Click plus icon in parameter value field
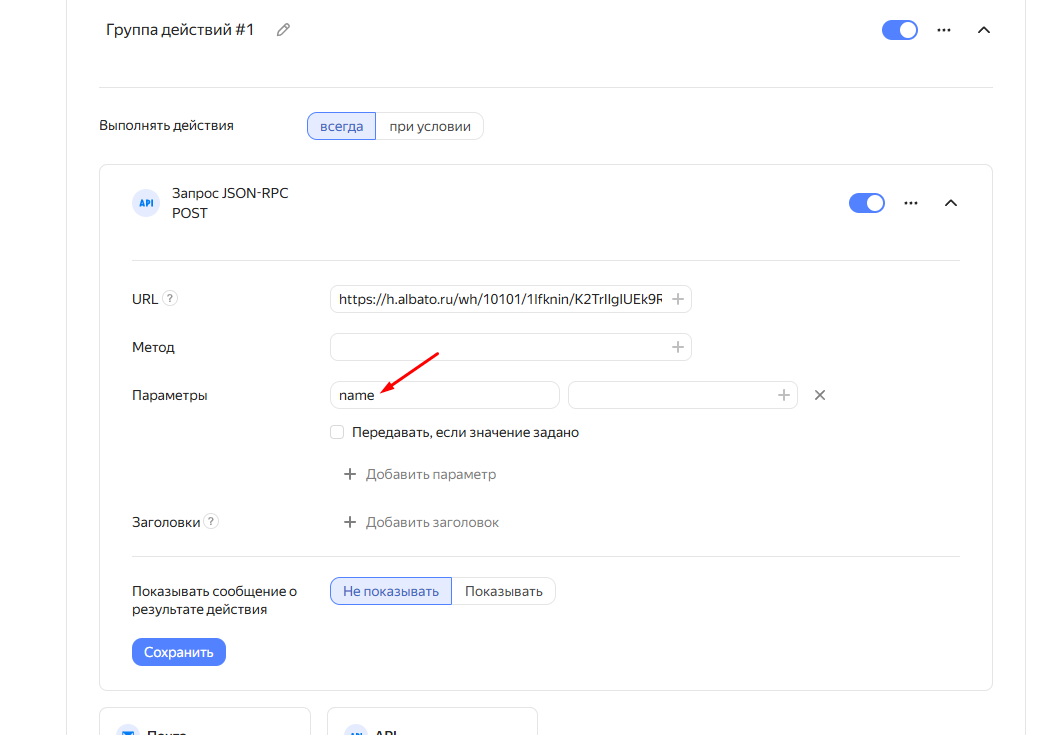Image resolution: width=1060 pixels, height=735 pixels. coord(784,395)
